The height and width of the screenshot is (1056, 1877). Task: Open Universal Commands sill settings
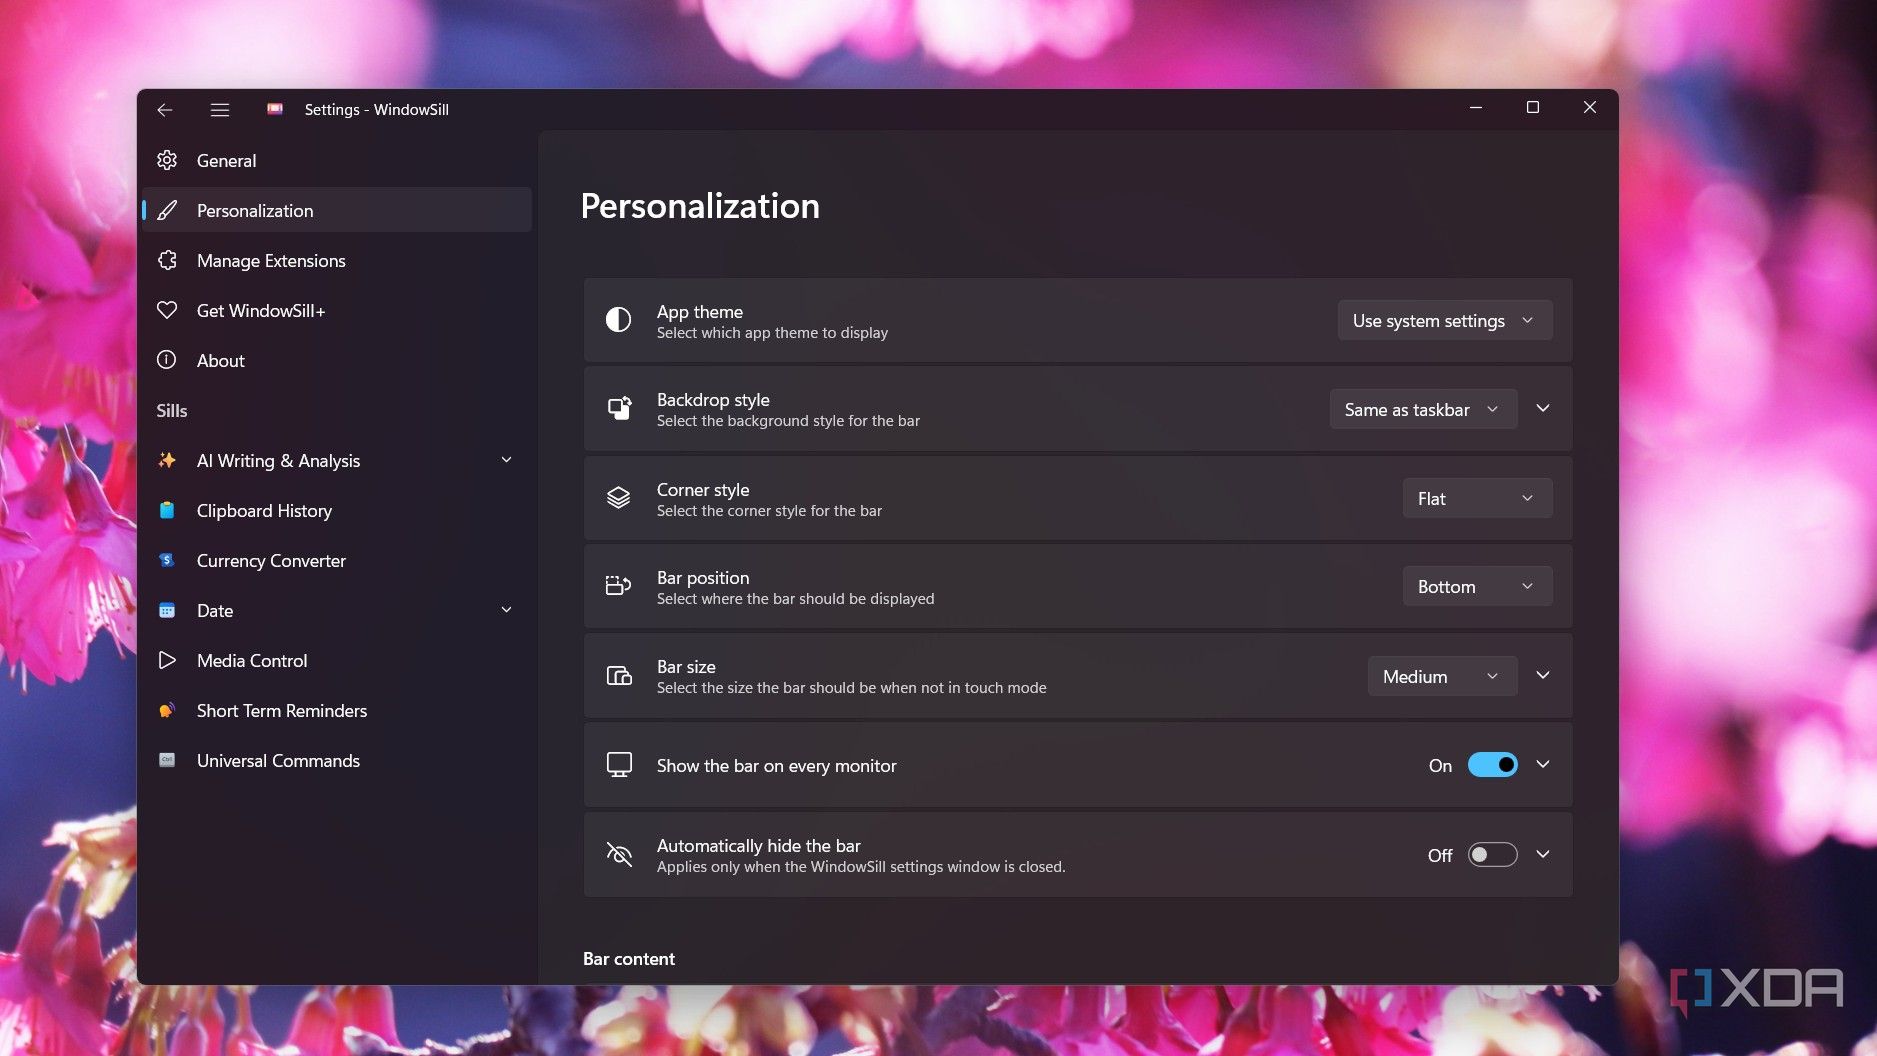point(337,760)
